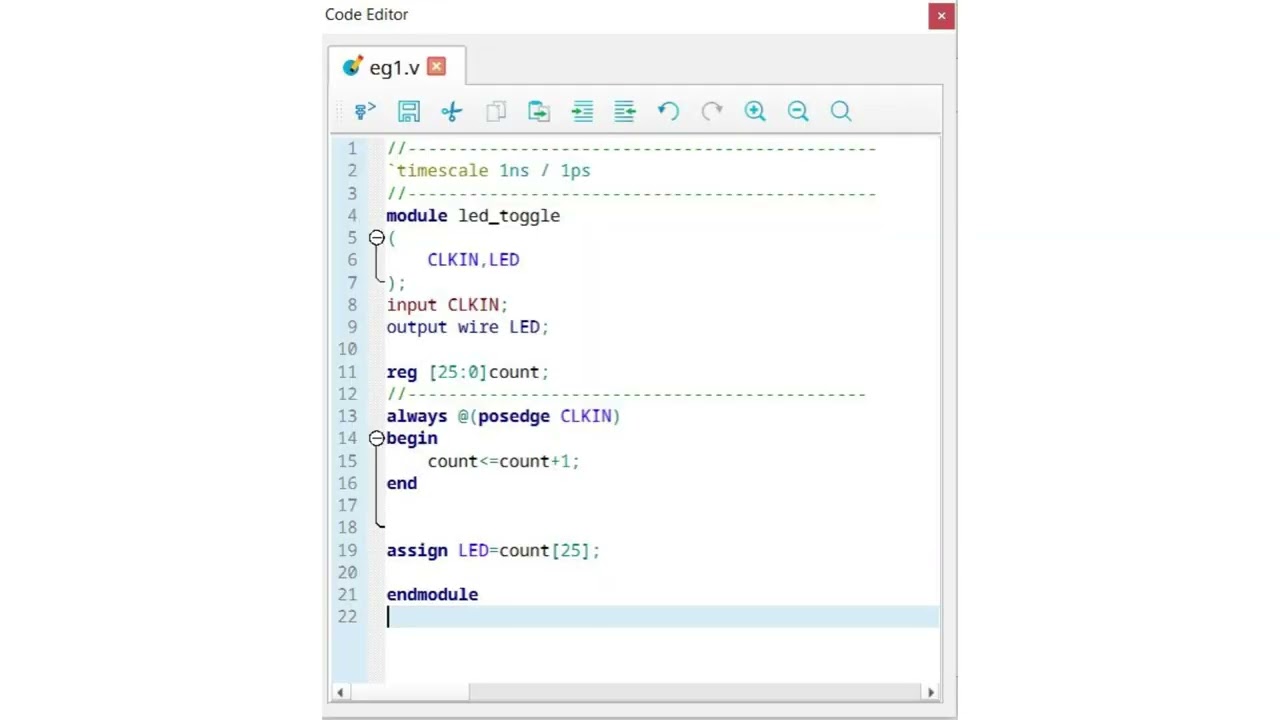Click the 'Code Editor' window title
This screenshot has width=1280, height=720.
(x=366, y=15)
